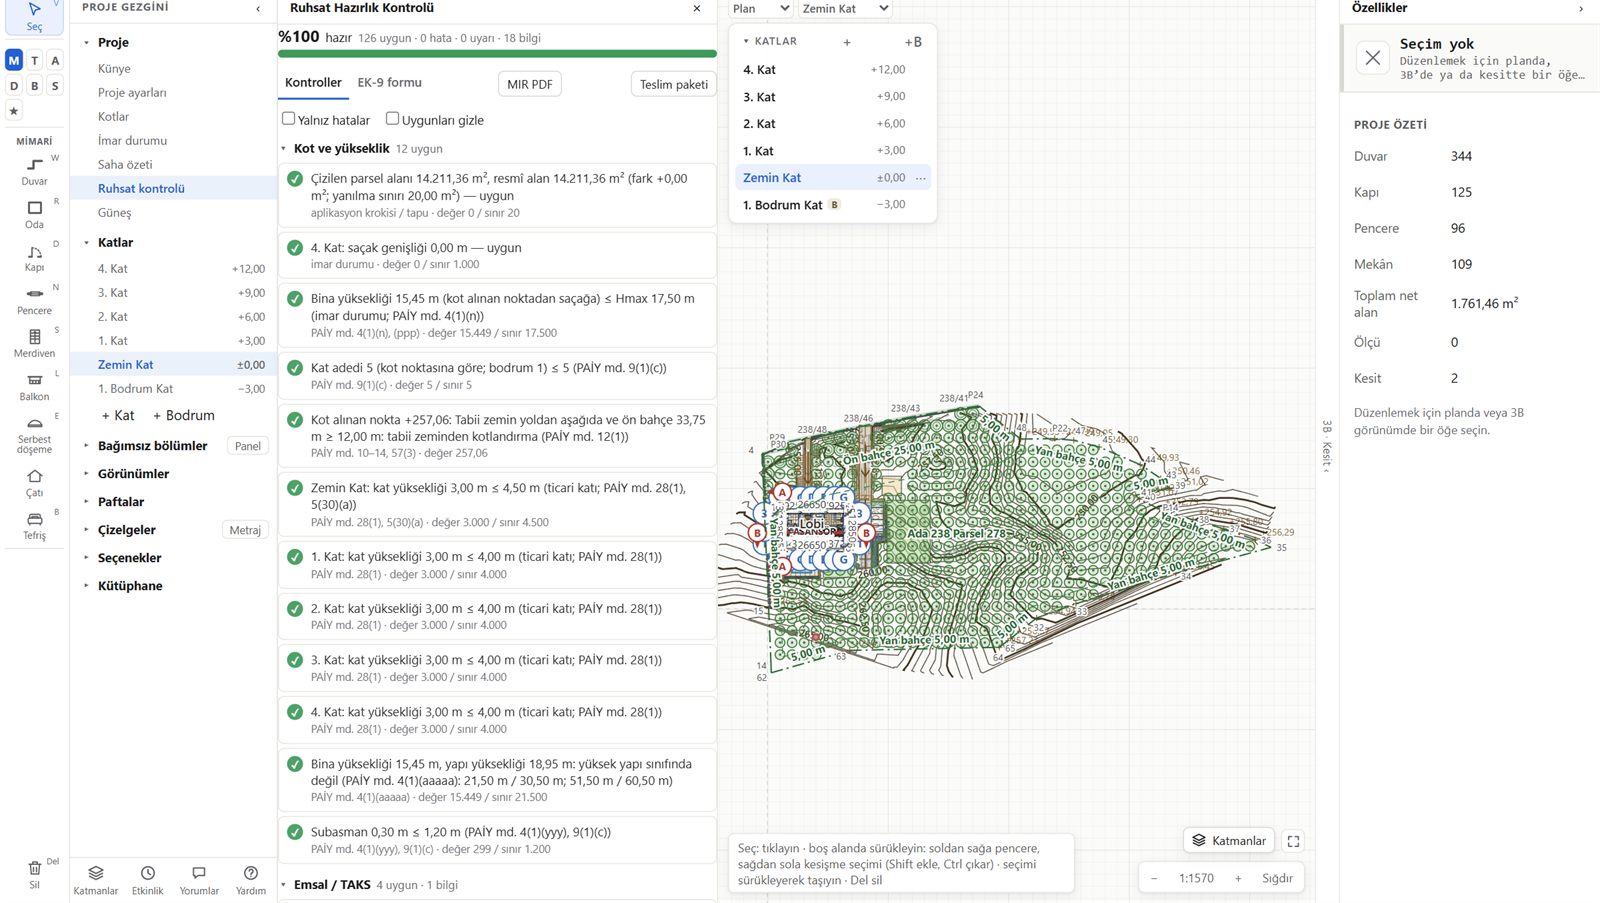Open the Plan view dropdown
Screen dimensions: 1600x903
(x=761, y=9)
